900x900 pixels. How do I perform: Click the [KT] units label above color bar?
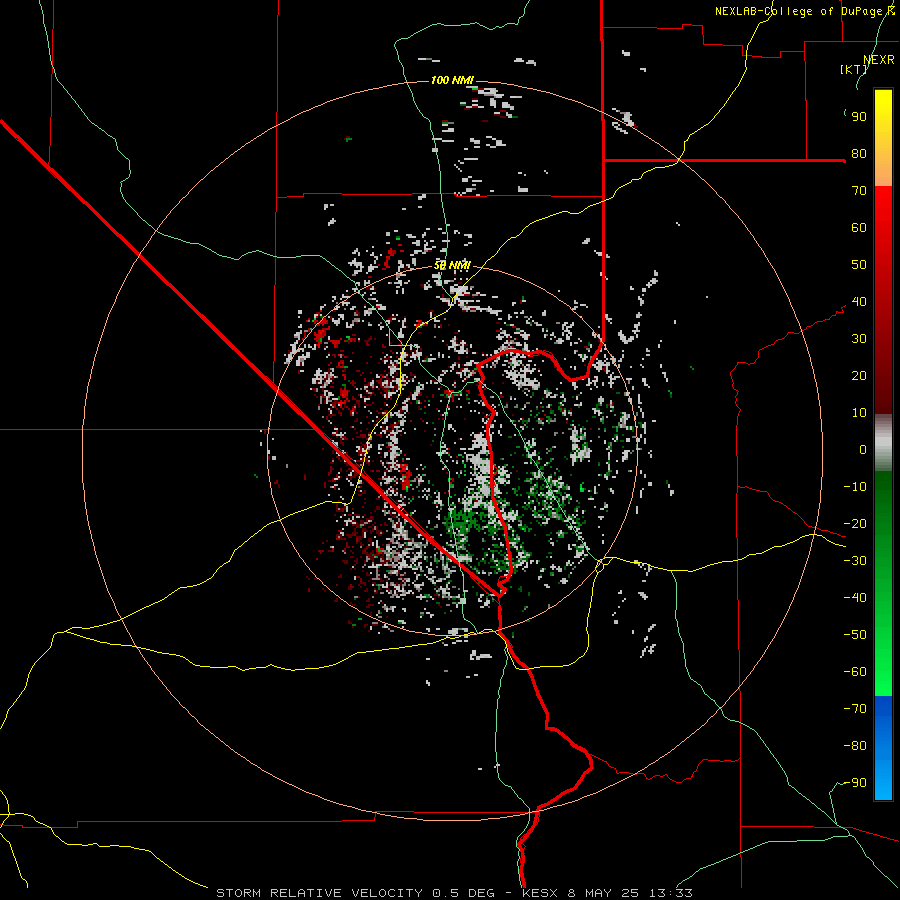[x=854, y=69]
